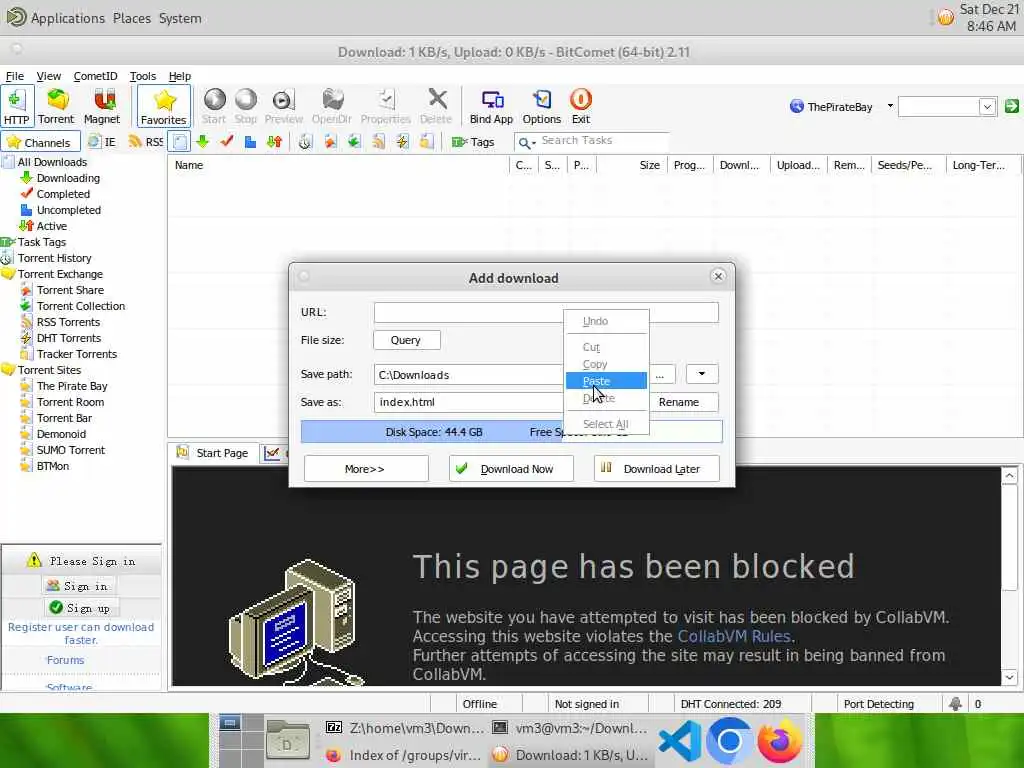Open the Options toolbar icon
1024x768 pixels.
pyautogui.click(x=541, y=106)
